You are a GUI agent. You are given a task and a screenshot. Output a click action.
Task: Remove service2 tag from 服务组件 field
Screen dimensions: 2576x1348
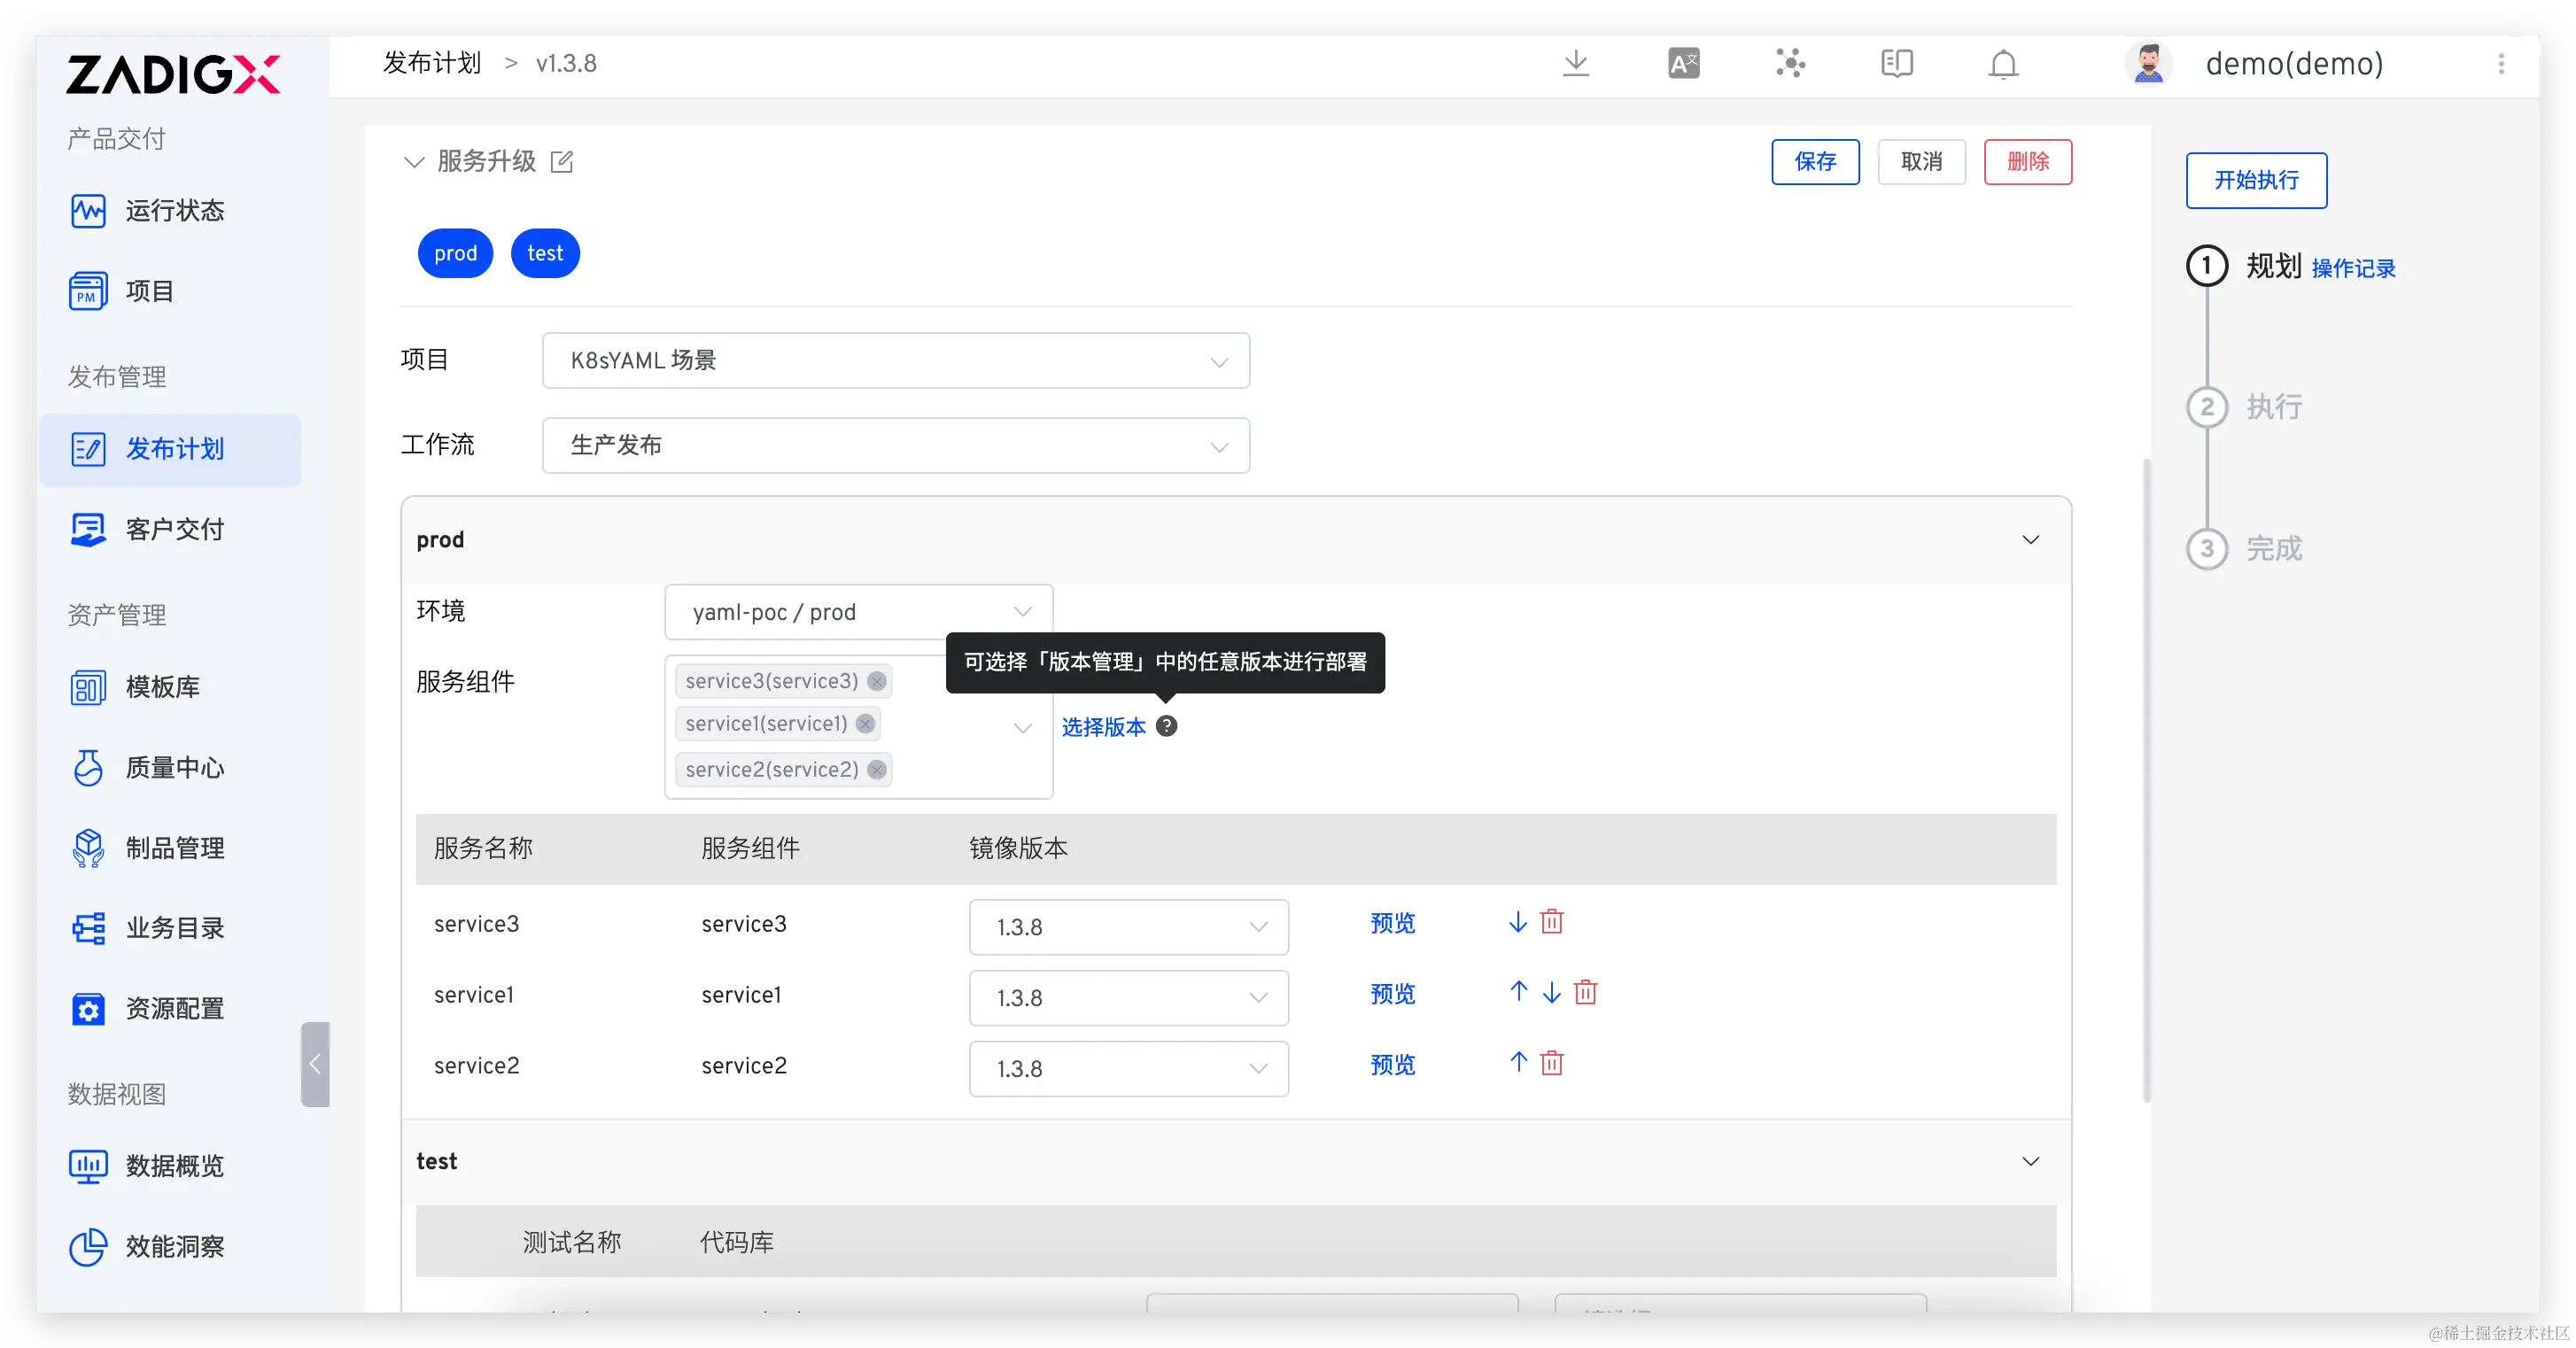[877, 769]
